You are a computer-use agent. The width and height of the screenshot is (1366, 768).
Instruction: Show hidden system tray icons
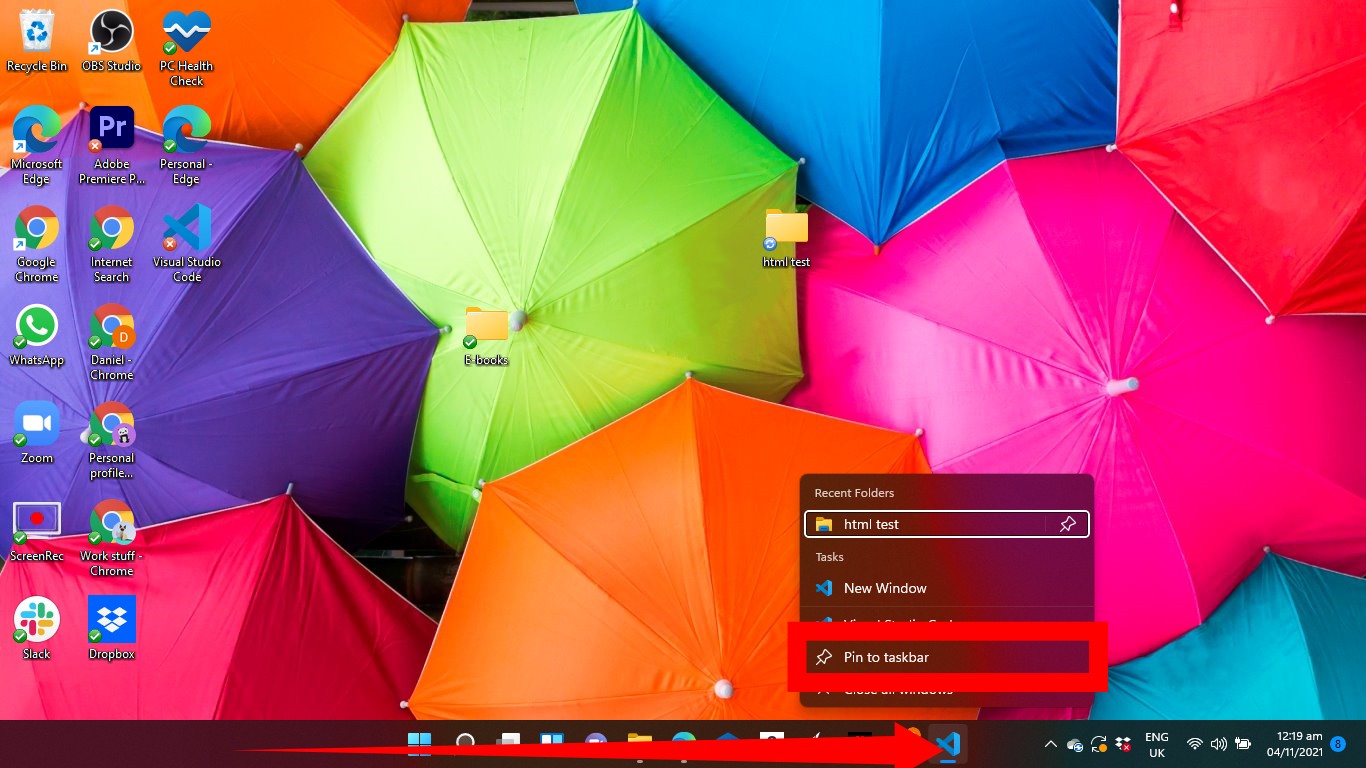pyautogui.click(x=1051, y=744)
